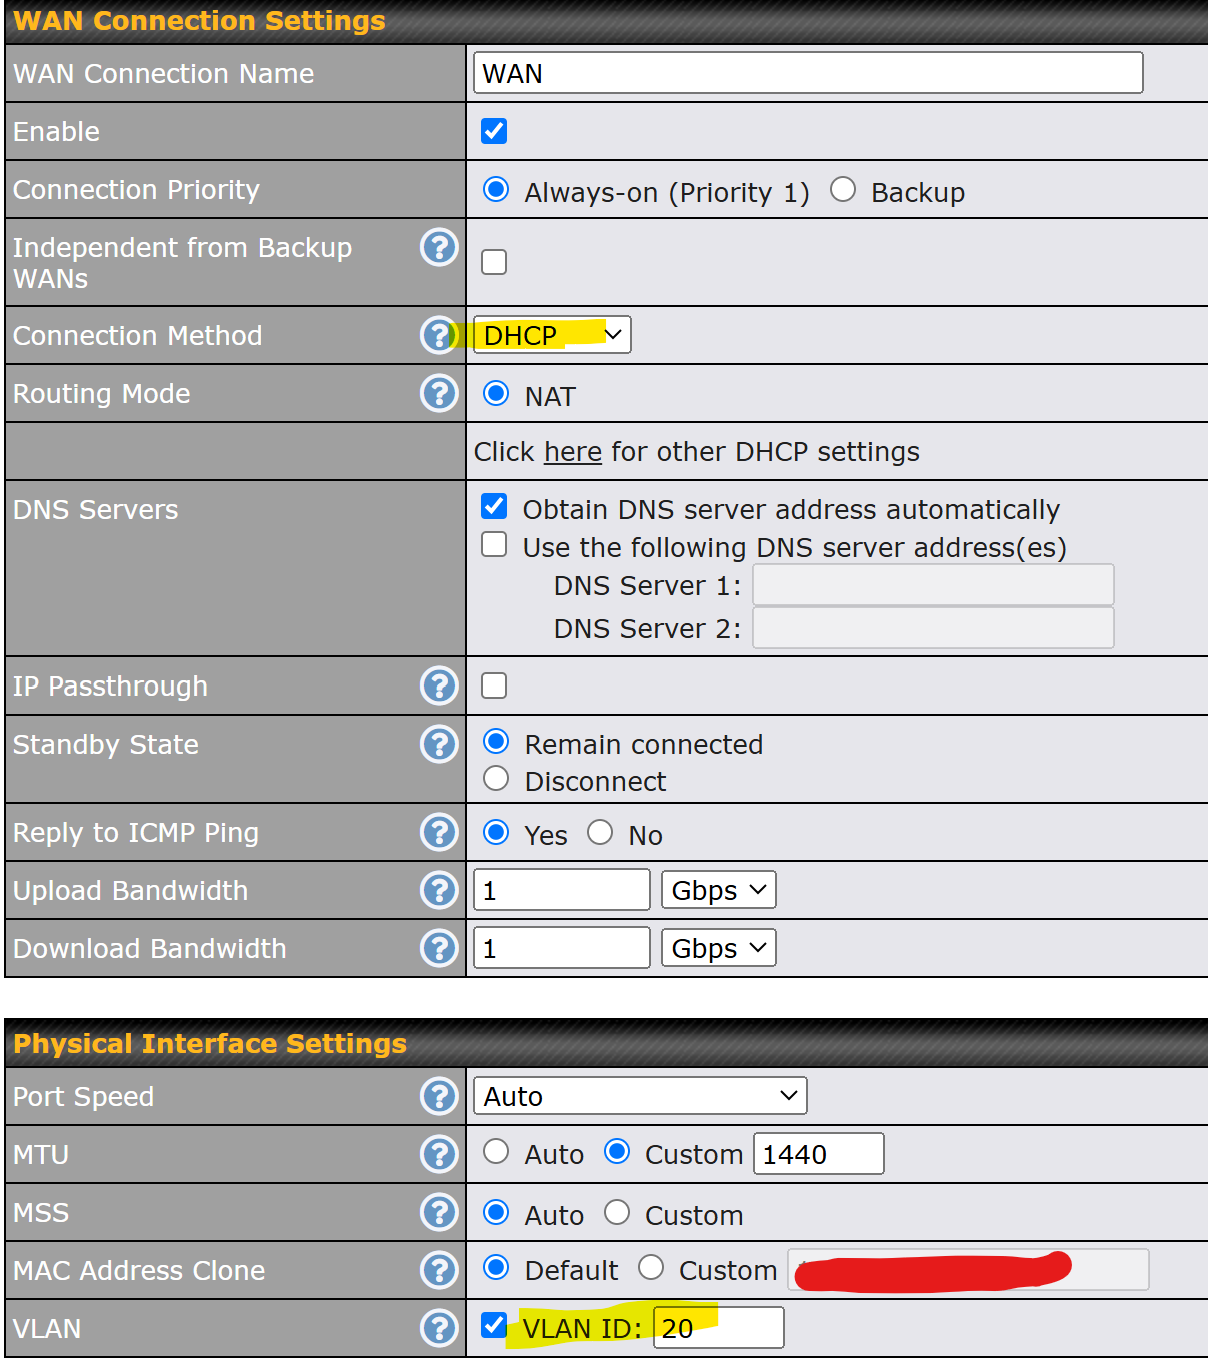Image resolution: width=1208 pixels, height=1366 pixels.
Task: Enable IP Passthrough
Action: [494, 686]
